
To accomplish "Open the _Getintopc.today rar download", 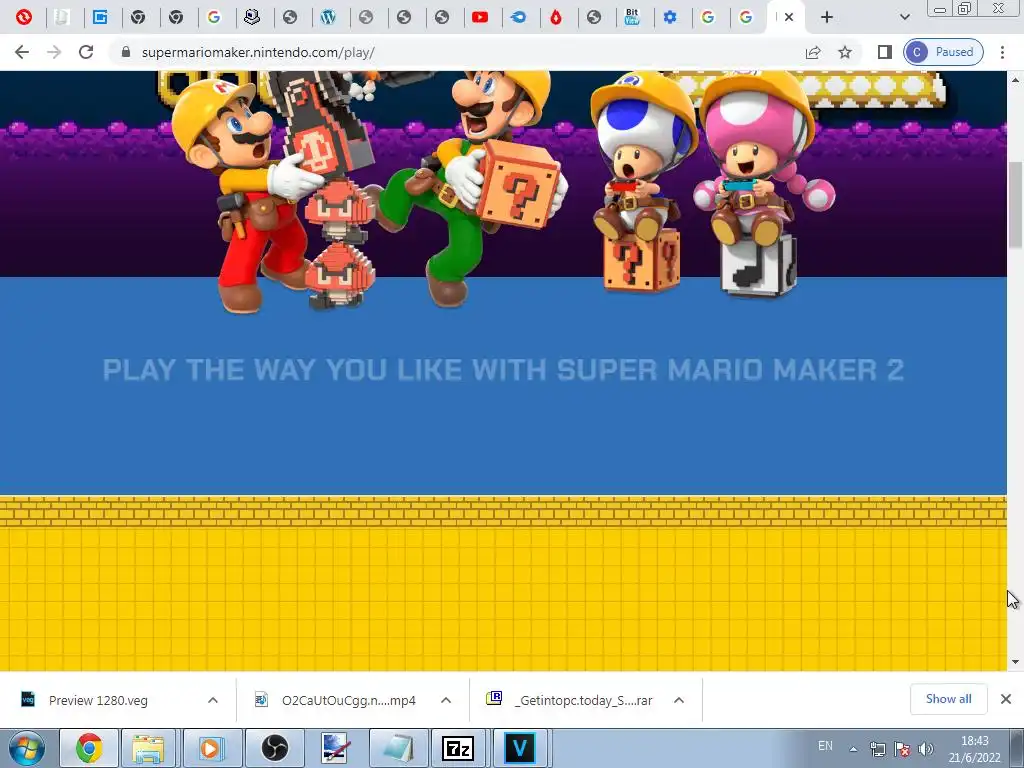I will [x=583, y=700].
